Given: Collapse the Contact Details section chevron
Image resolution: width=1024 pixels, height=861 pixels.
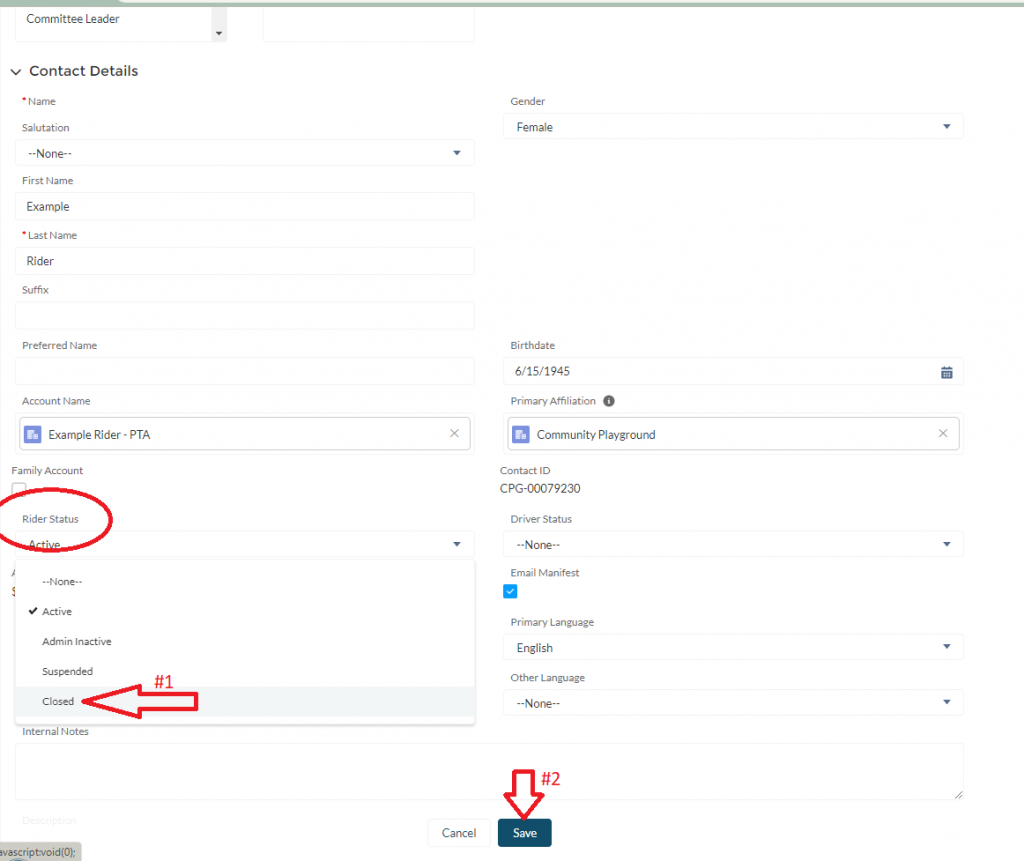Looking at the screenshot, I should (x=16, y=72).
